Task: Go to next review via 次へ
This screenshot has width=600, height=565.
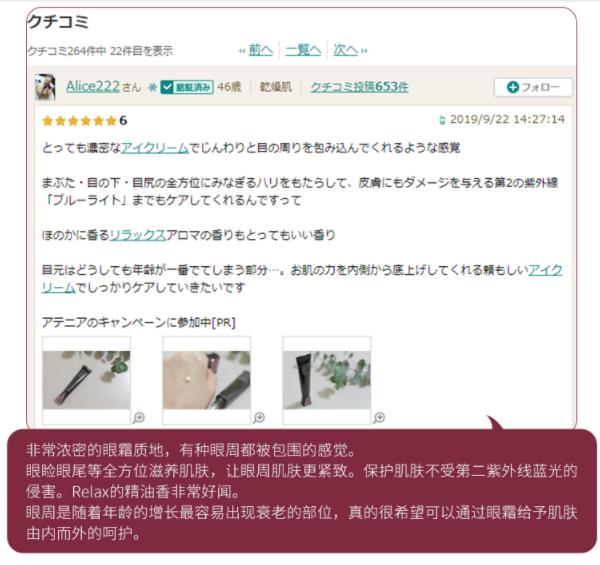Action: tap(346, 50)
